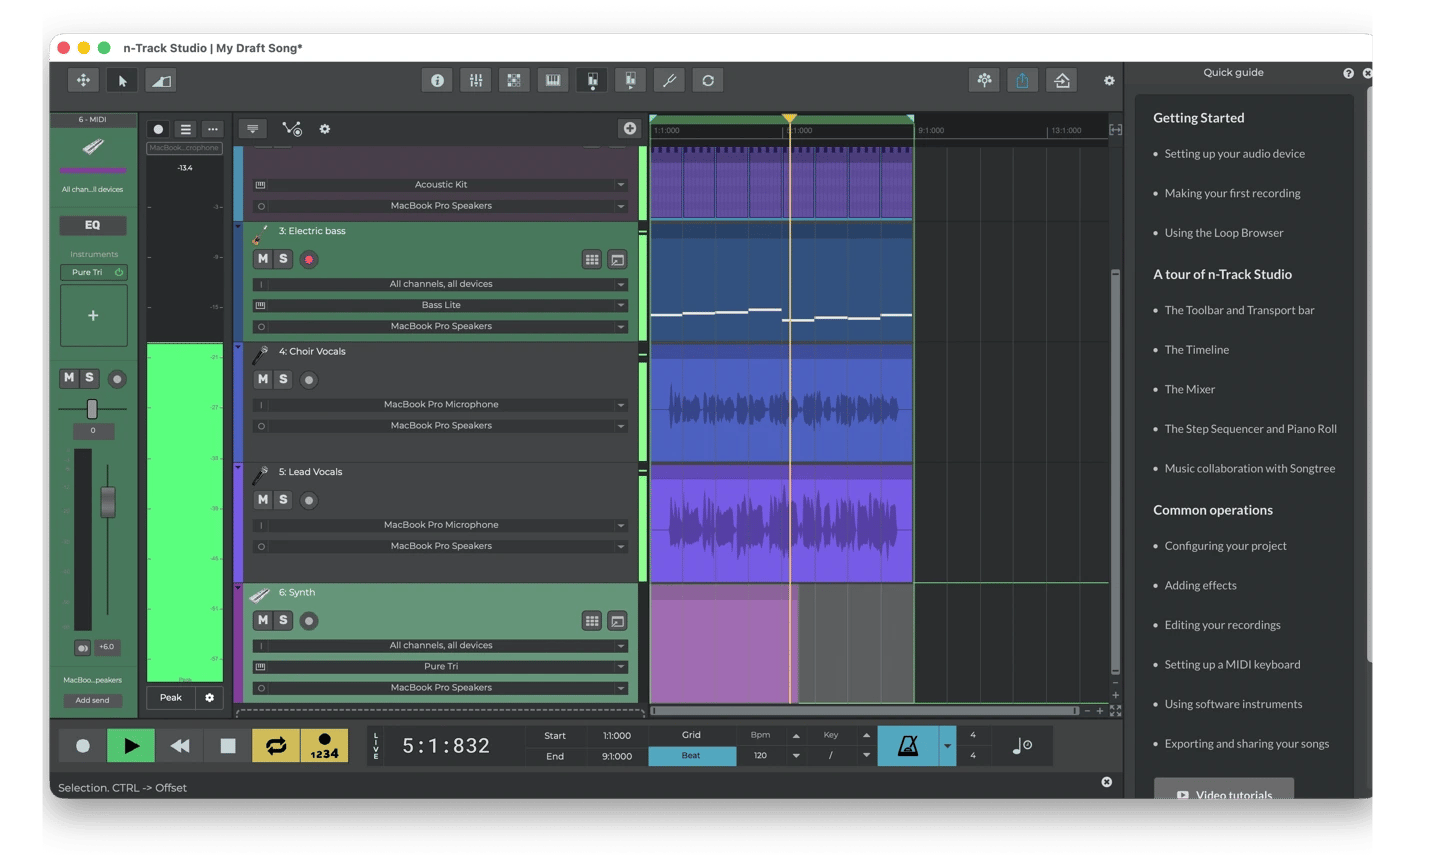Screen dimensions: 1429x864
Task: Click the Stop button in transport
Action: click(228, 746)
